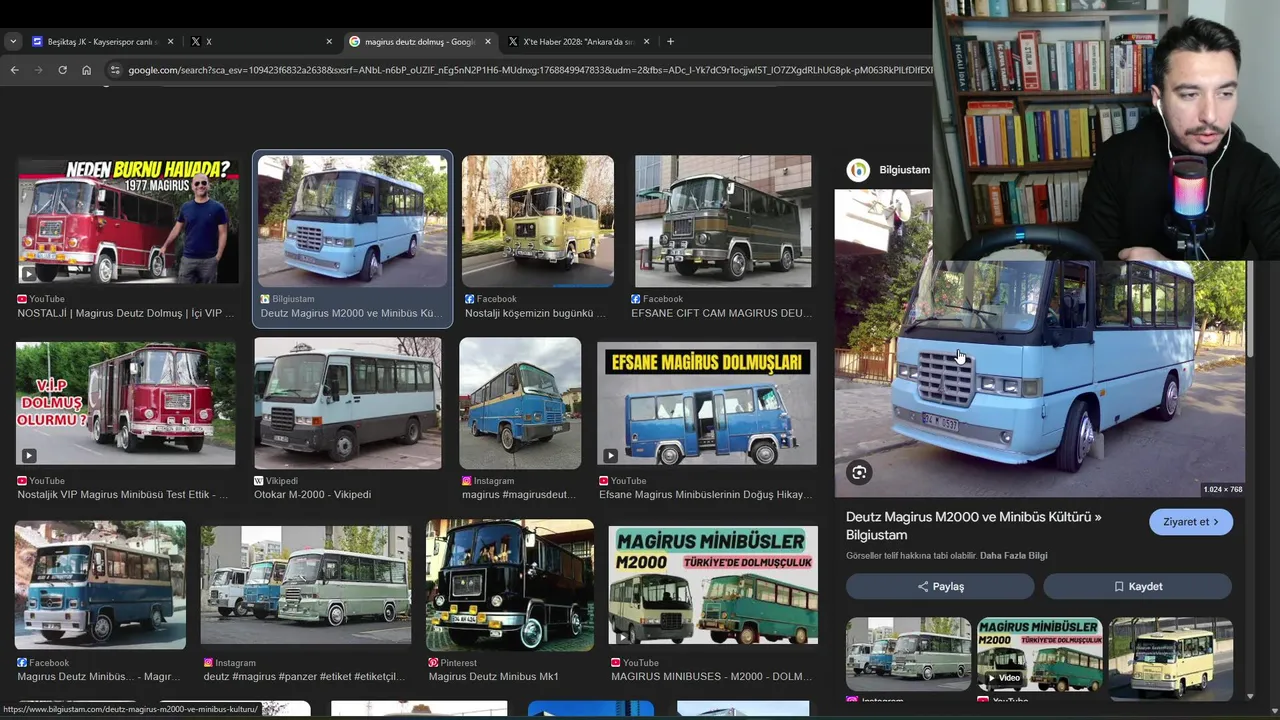The image size is (1280, 720).
Task: Open the large blue minibus preview image
Action: click(x=1040, y=343)
